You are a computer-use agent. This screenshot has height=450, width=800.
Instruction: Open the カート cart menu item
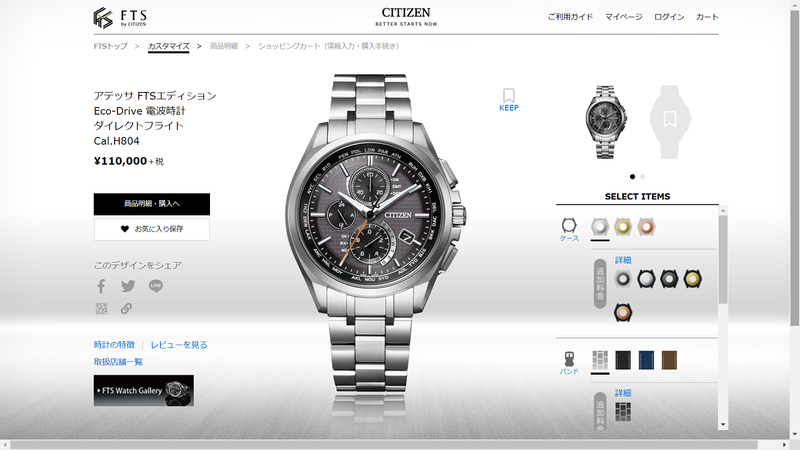(x=707, y=17)
